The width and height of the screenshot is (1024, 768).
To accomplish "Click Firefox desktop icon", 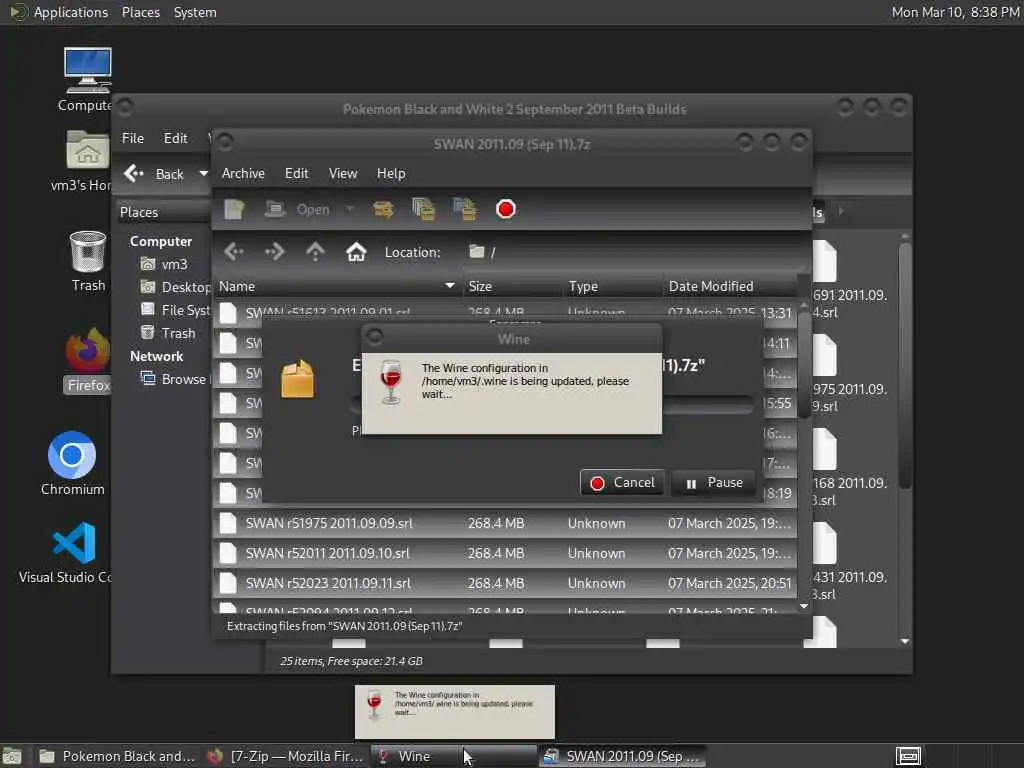I will [88, 360].
